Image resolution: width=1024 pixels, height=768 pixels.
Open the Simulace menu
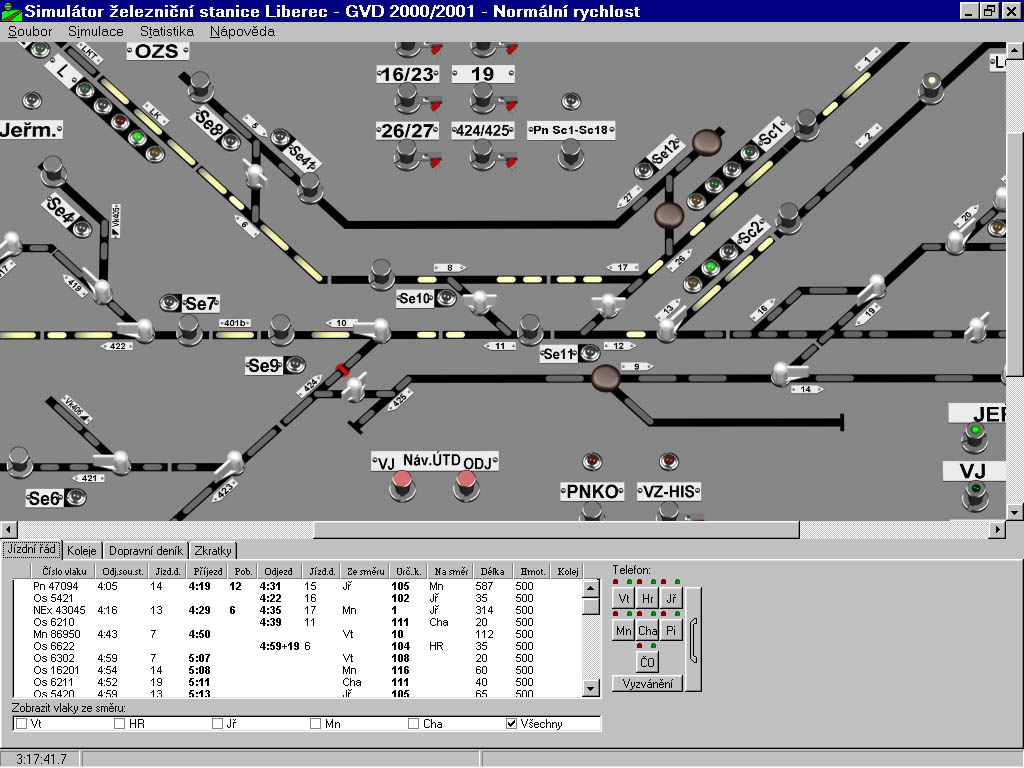(x=96, y=31)
